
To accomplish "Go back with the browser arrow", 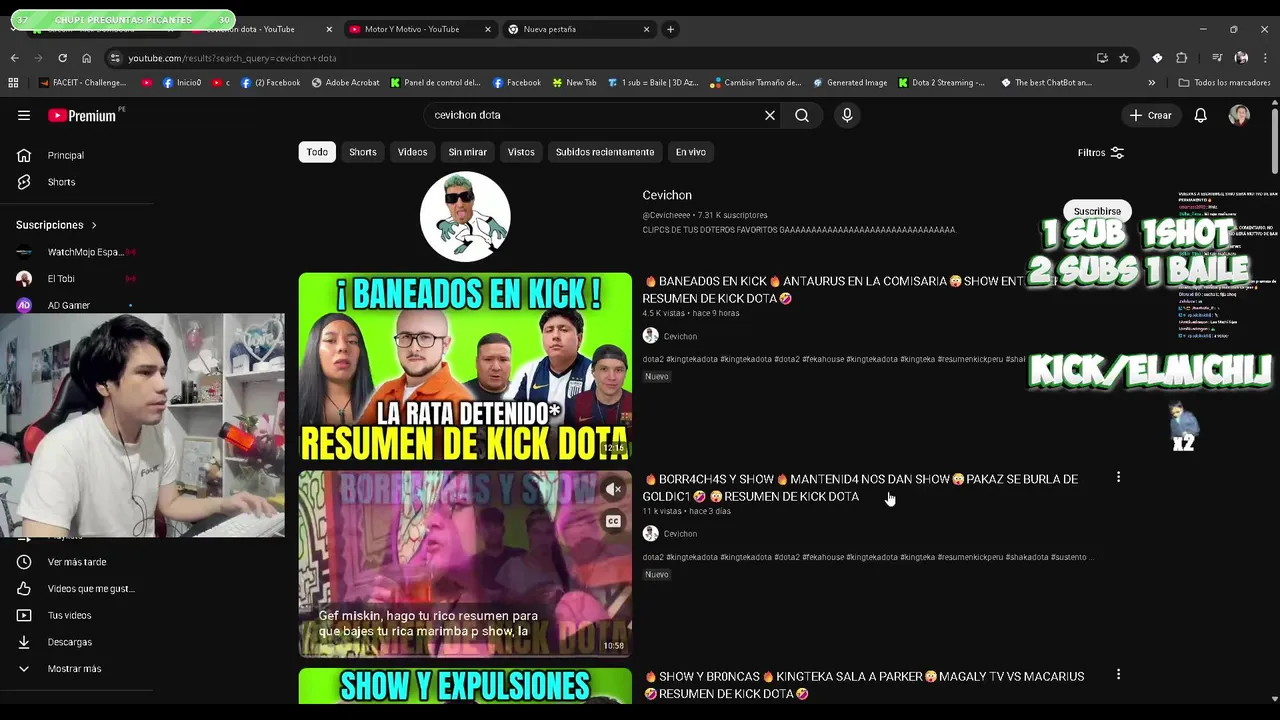I will pyautogui.click(x=14, y=58).
